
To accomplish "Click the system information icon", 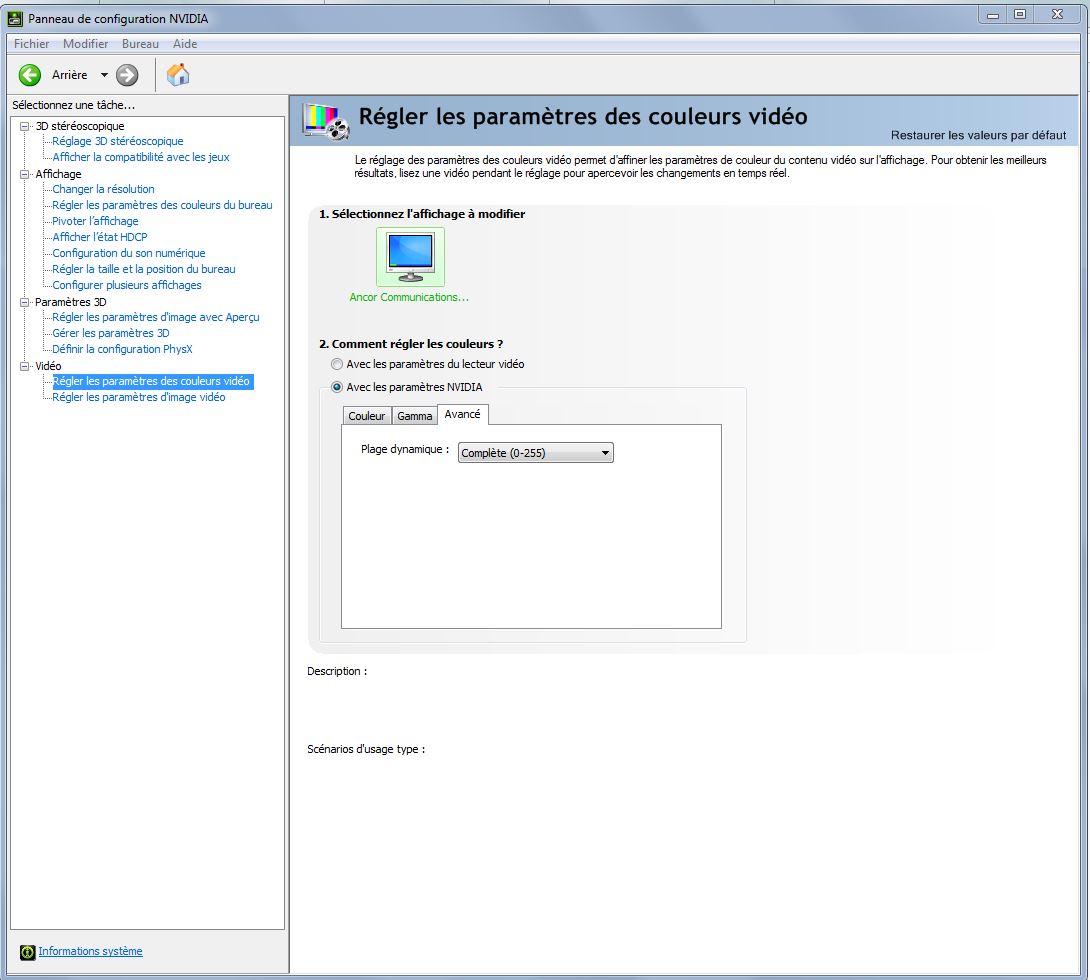I will point(28,952).
